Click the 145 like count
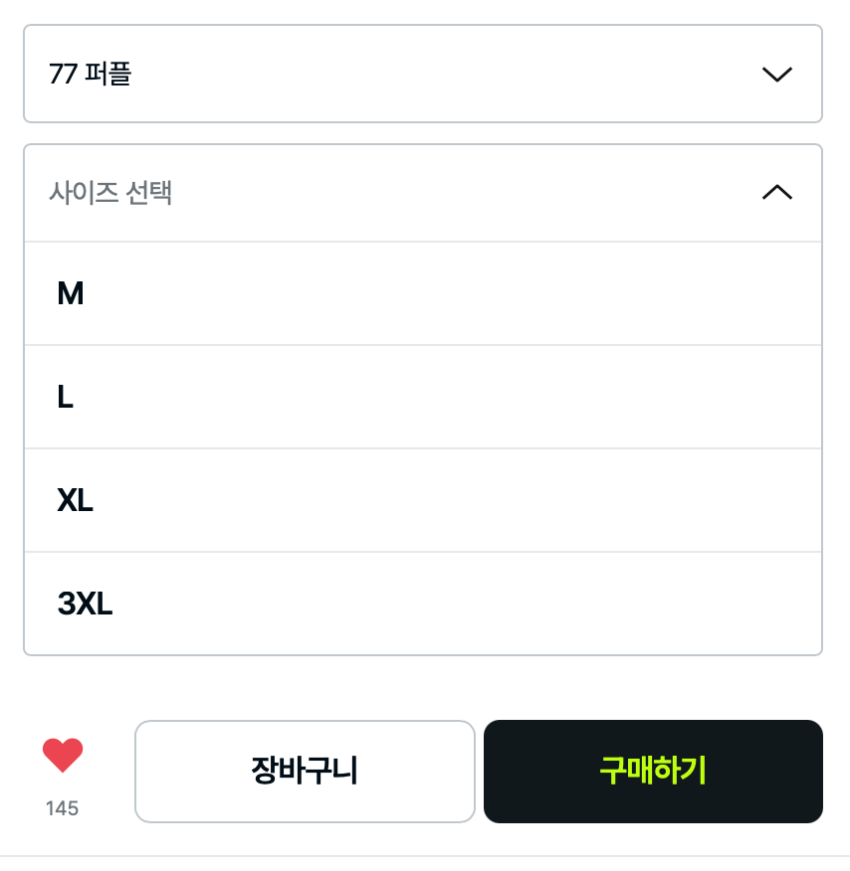Screen dimensions: 850x871 click(62, 808)
